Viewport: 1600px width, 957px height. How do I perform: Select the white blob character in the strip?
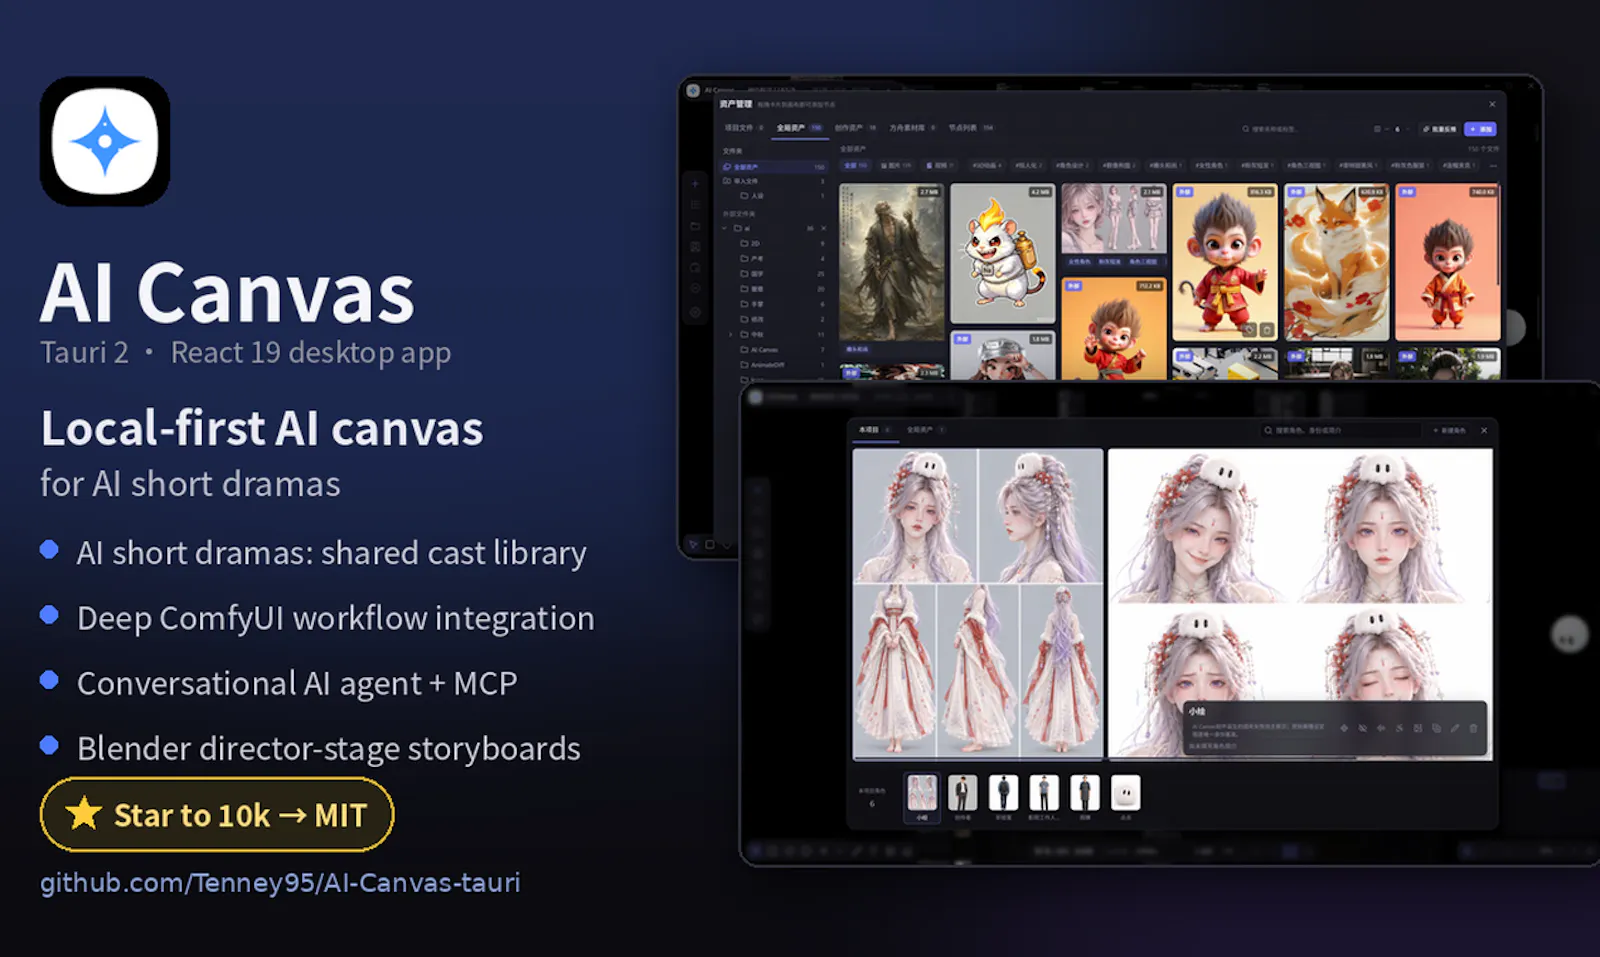tap(1125, 793)
